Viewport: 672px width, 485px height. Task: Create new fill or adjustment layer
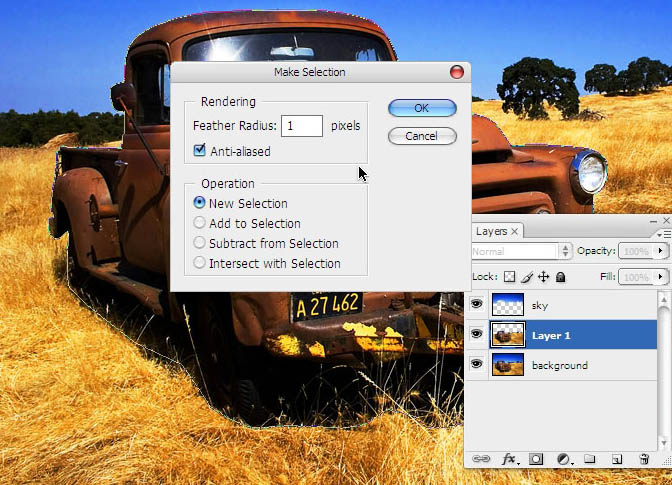564,459
